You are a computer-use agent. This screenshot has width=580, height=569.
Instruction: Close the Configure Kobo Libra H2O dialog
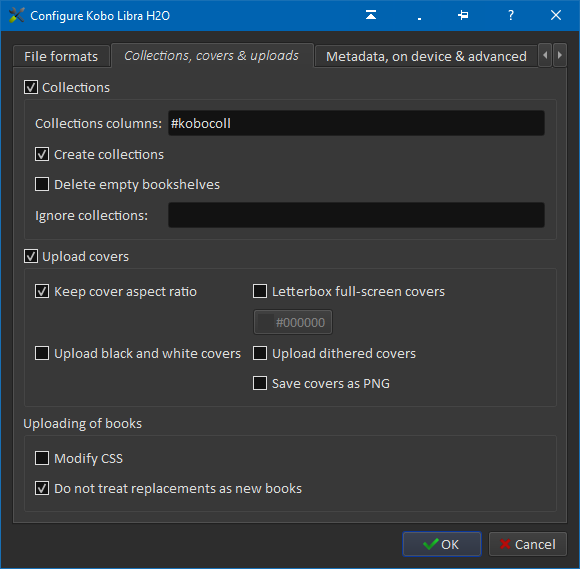(556, 15)
